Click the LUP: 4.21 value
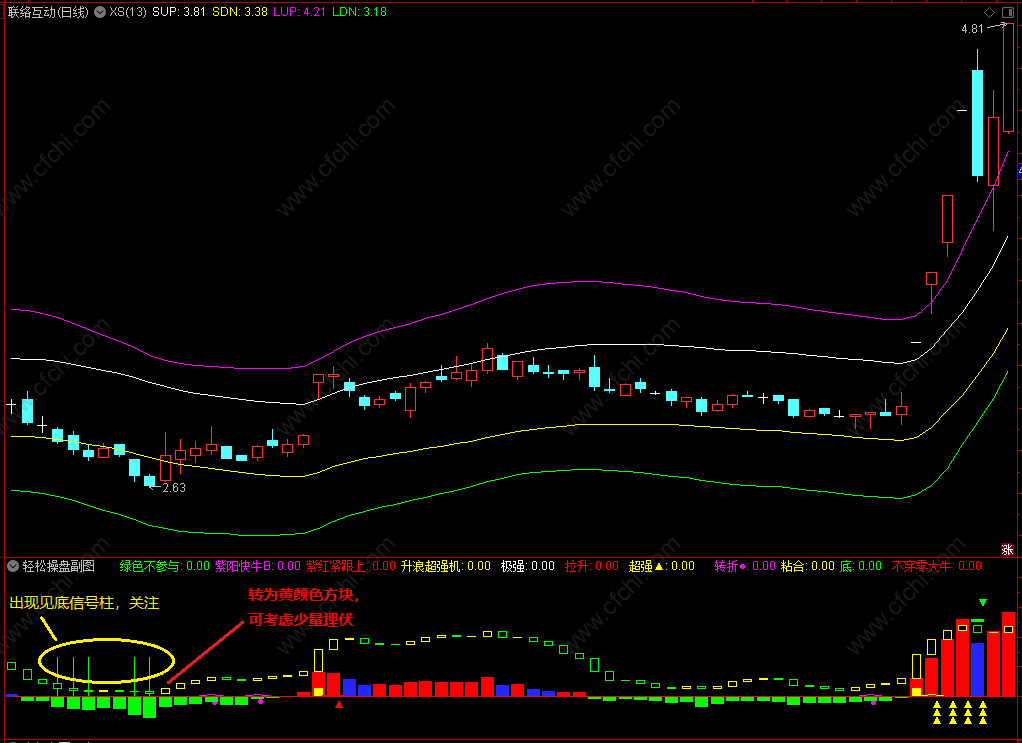Screen dimensions: 1022x743 [299, 12]
